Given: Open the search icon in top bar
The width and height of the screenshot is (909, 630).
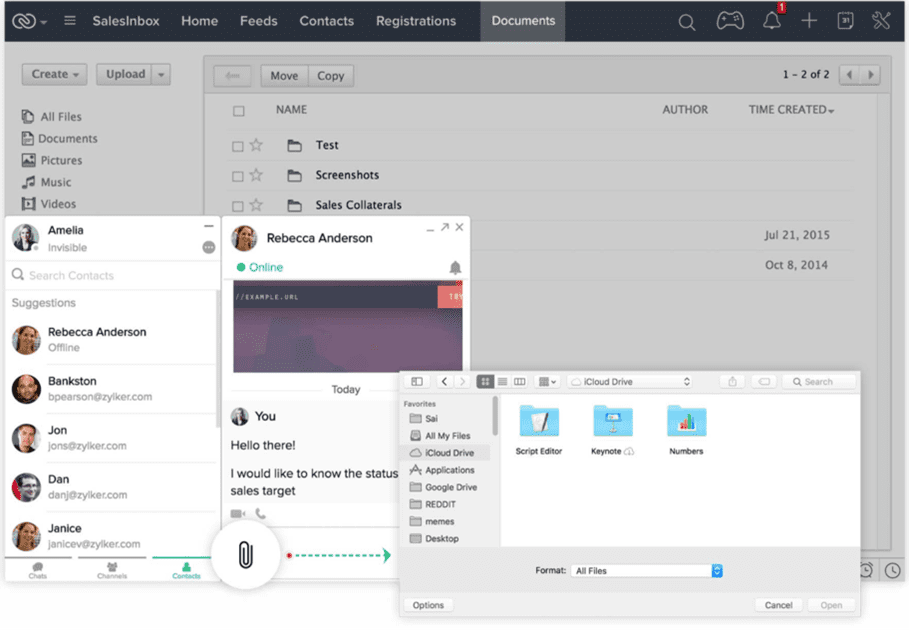Looking at the screenshot, I should pos(686,22).
